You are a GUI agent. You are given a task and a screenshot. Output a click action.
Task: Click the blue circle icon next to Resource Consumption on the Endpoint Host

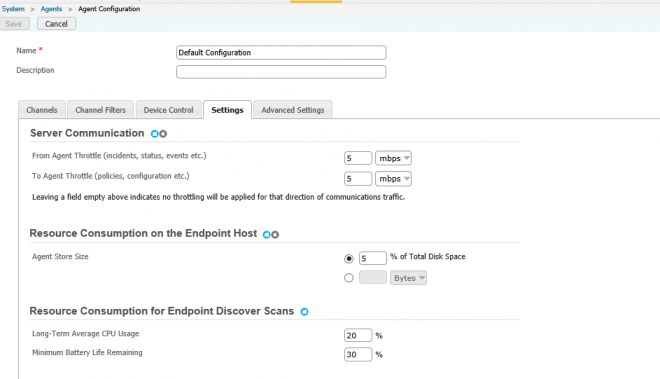coord(266,235)
